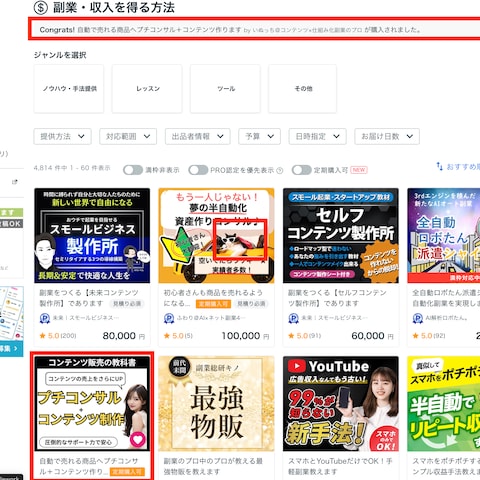Click 定期購入可 badge on 初心者さんも商品 card
Image resolution: width=480 pixels, height=480 pixels.
[213, 304]
